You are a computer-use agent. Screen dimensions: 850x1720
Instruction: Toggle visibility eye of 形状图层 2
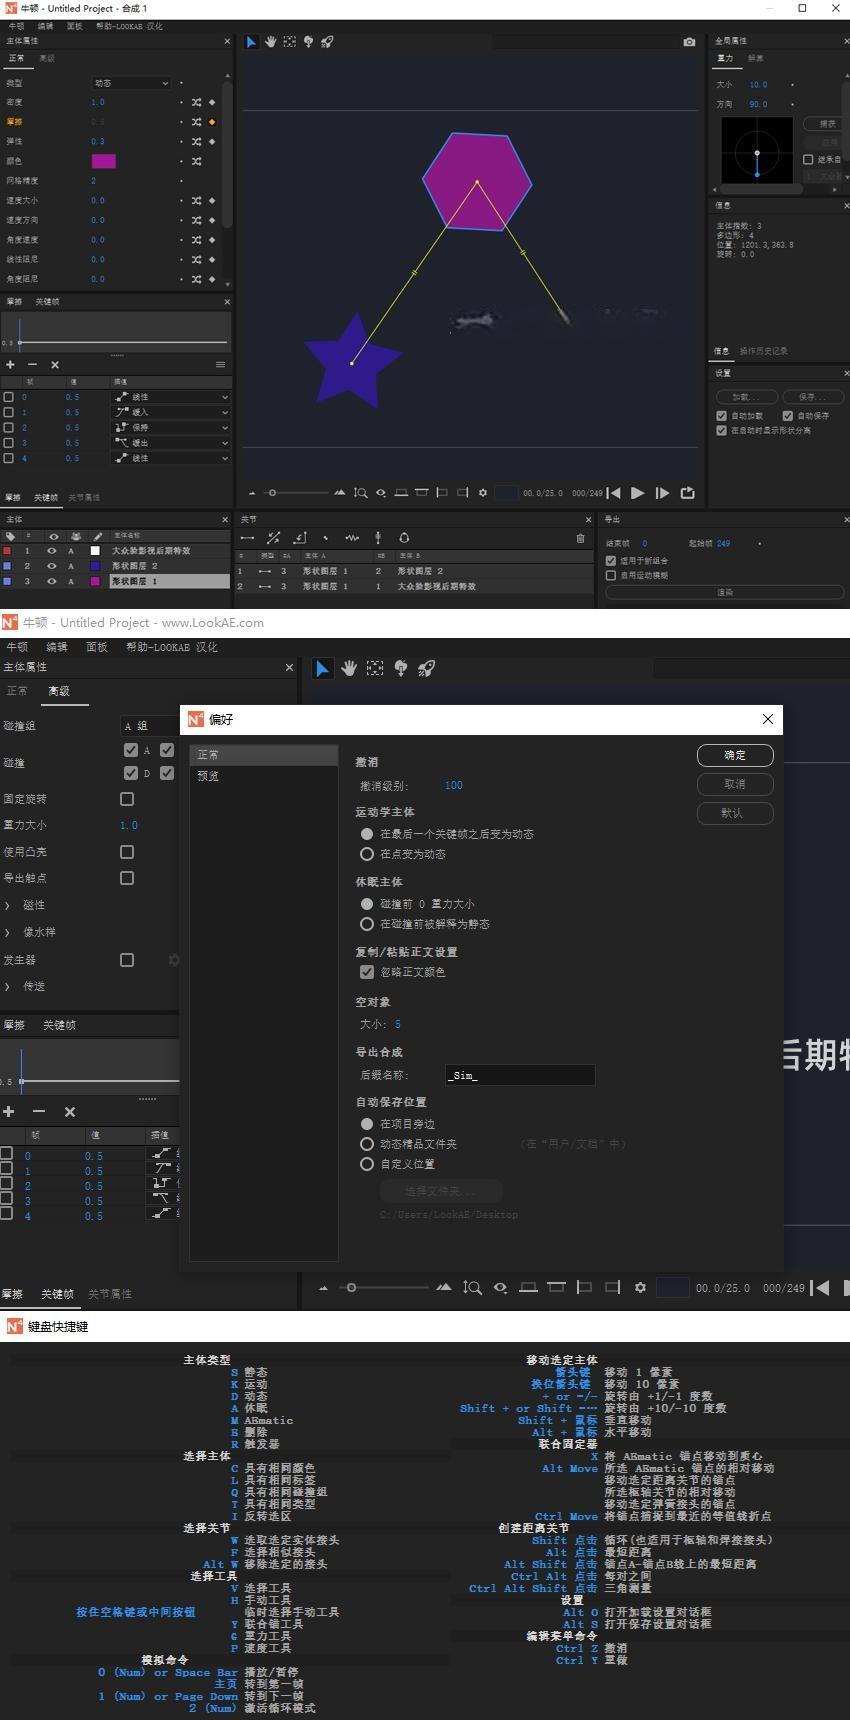pos(52,566)
